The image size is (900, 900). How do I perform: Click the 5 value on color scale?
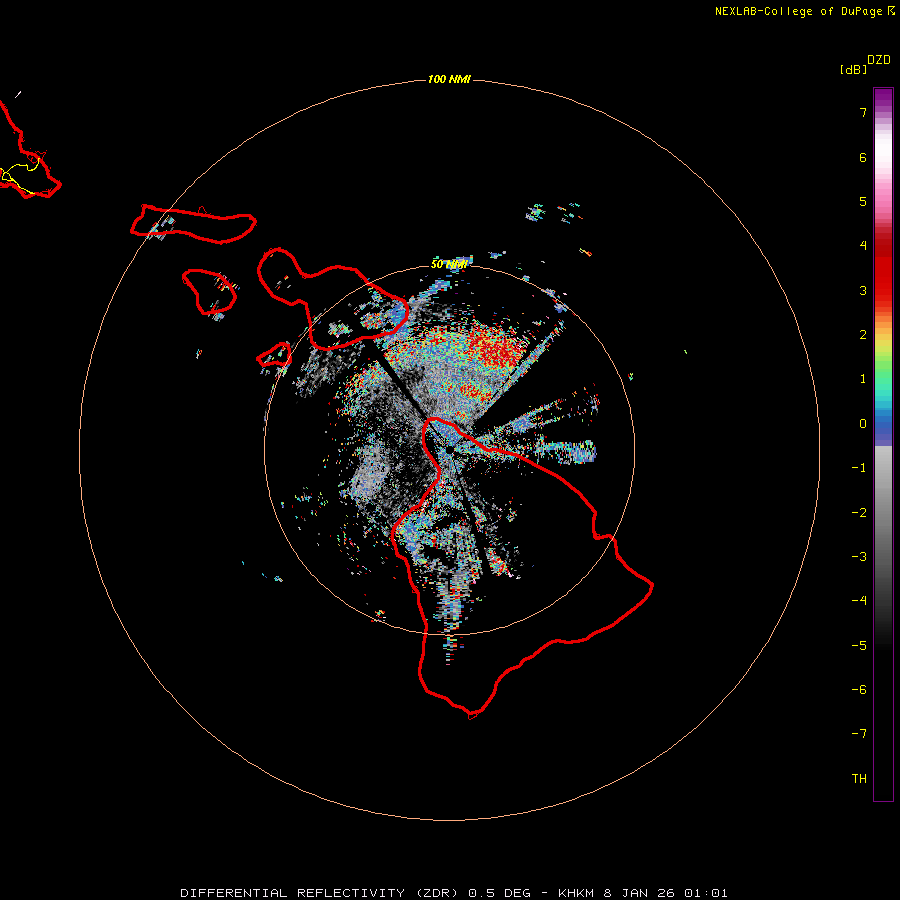[863, 201]
